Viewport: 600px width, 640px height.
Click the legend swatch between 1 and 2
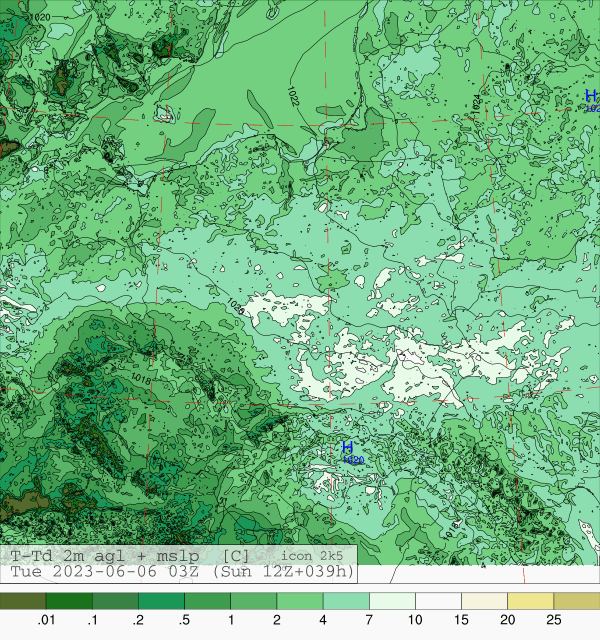click(x=254, y=601)
